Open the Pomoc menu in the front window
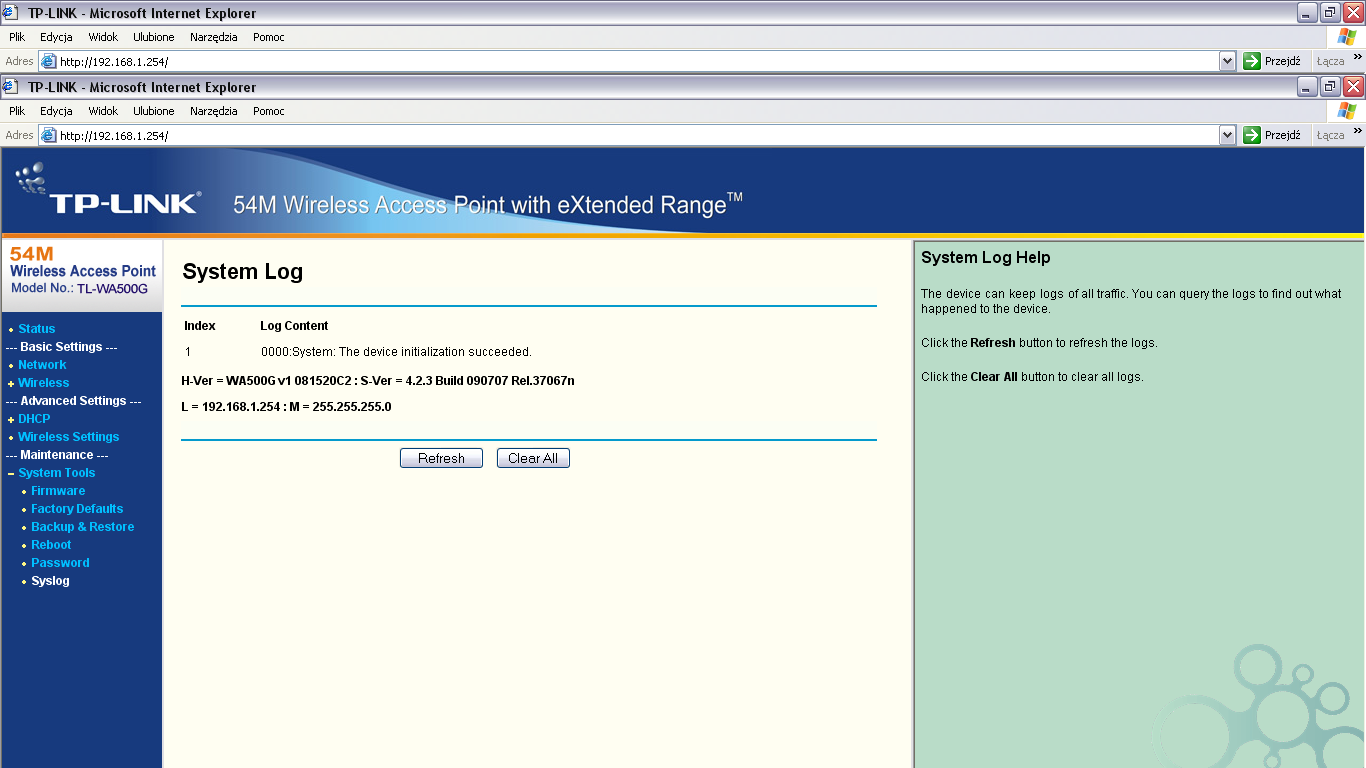 (269, 111)
